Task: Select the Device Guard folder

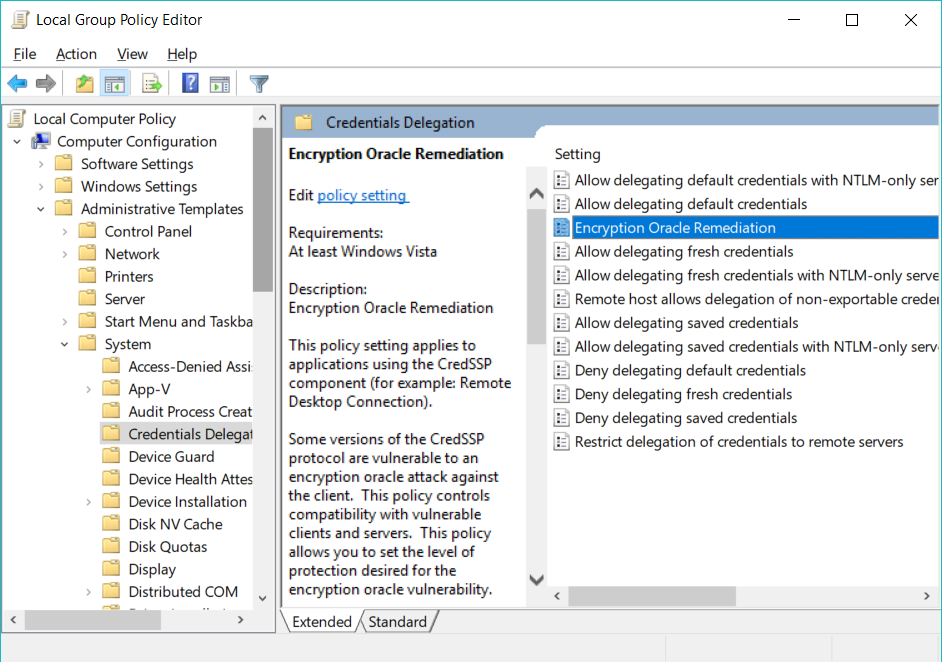Action: [171, 457]
